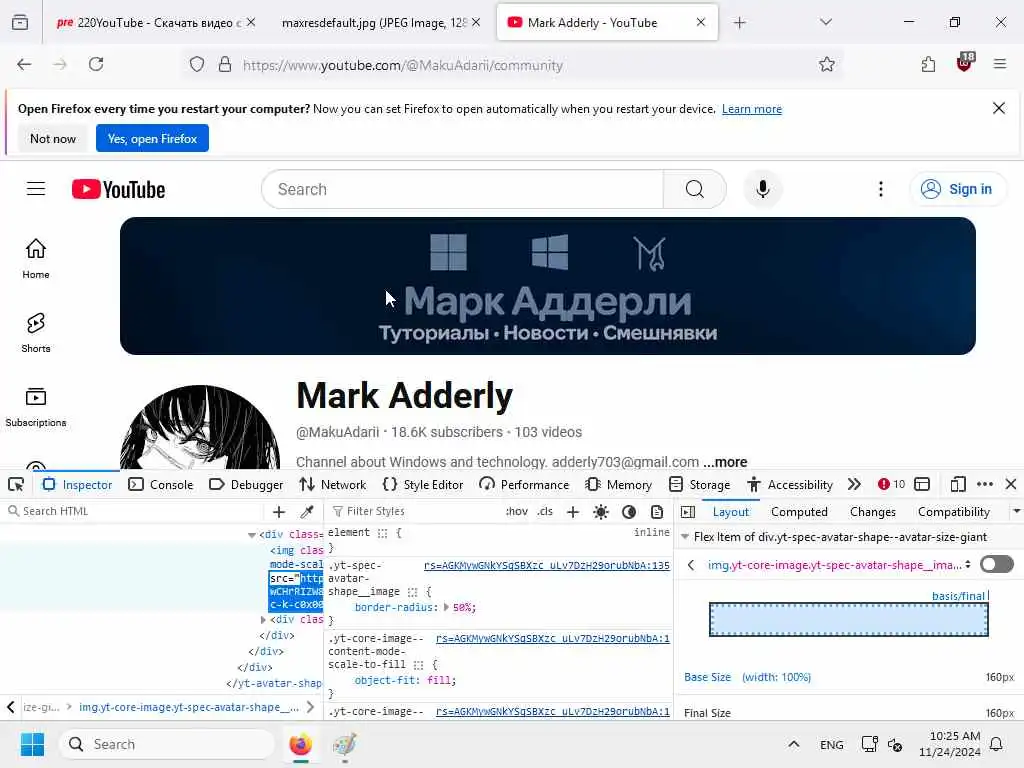Open the Firefox View icon
This screenshot has height=768, width=1024.
tap(20, 23)
